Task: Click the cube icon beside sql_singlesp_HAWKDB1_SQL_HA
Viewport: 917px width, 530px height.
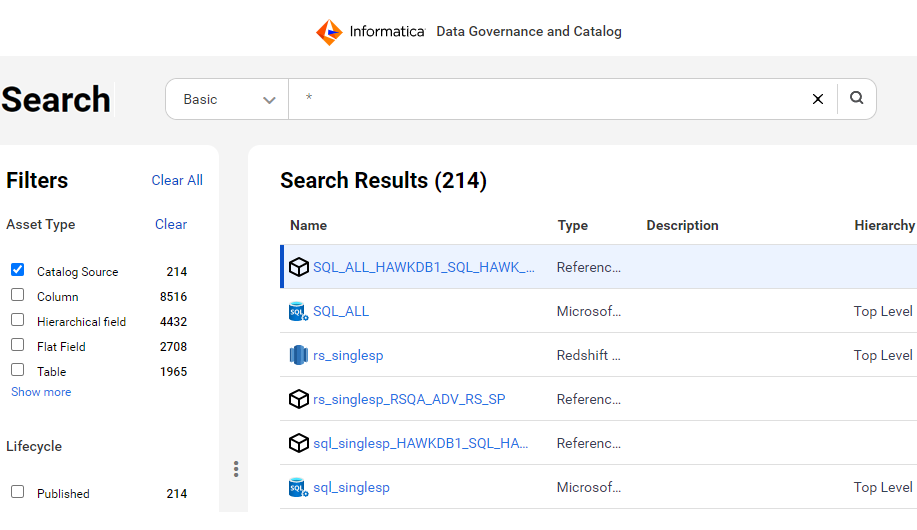Action: tap(299, 443)
